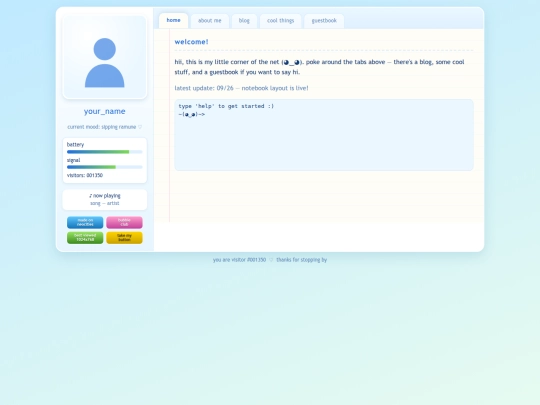The image size is (540, 405).
Task: Click the 'made on neocities' blue badge
Action: coord(85,222)
